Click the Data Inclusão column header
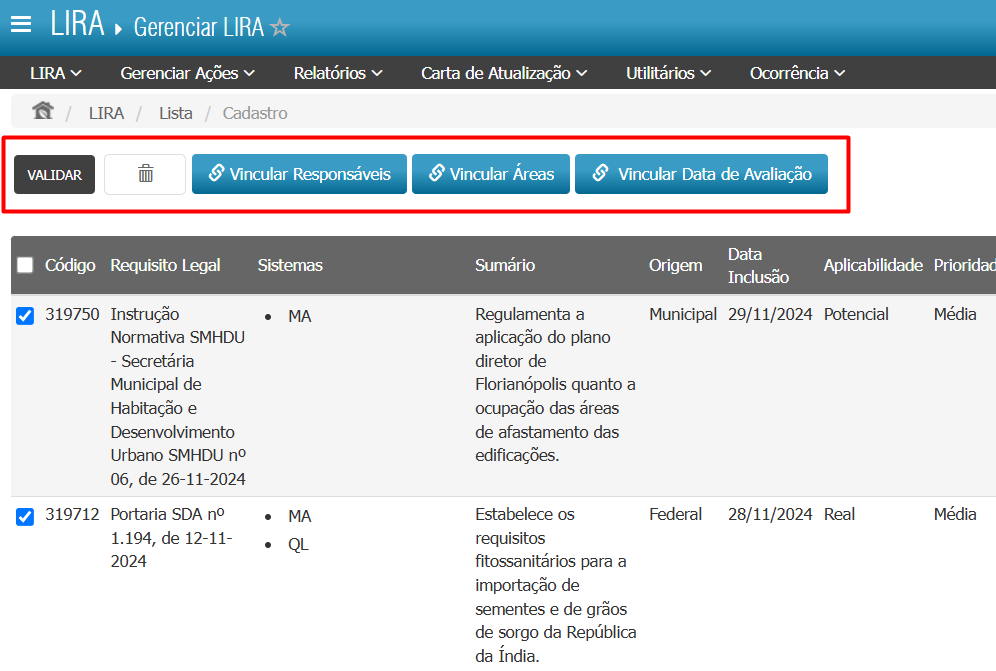The height and width of the screenshot is (671, 996). tap(758, 265)
